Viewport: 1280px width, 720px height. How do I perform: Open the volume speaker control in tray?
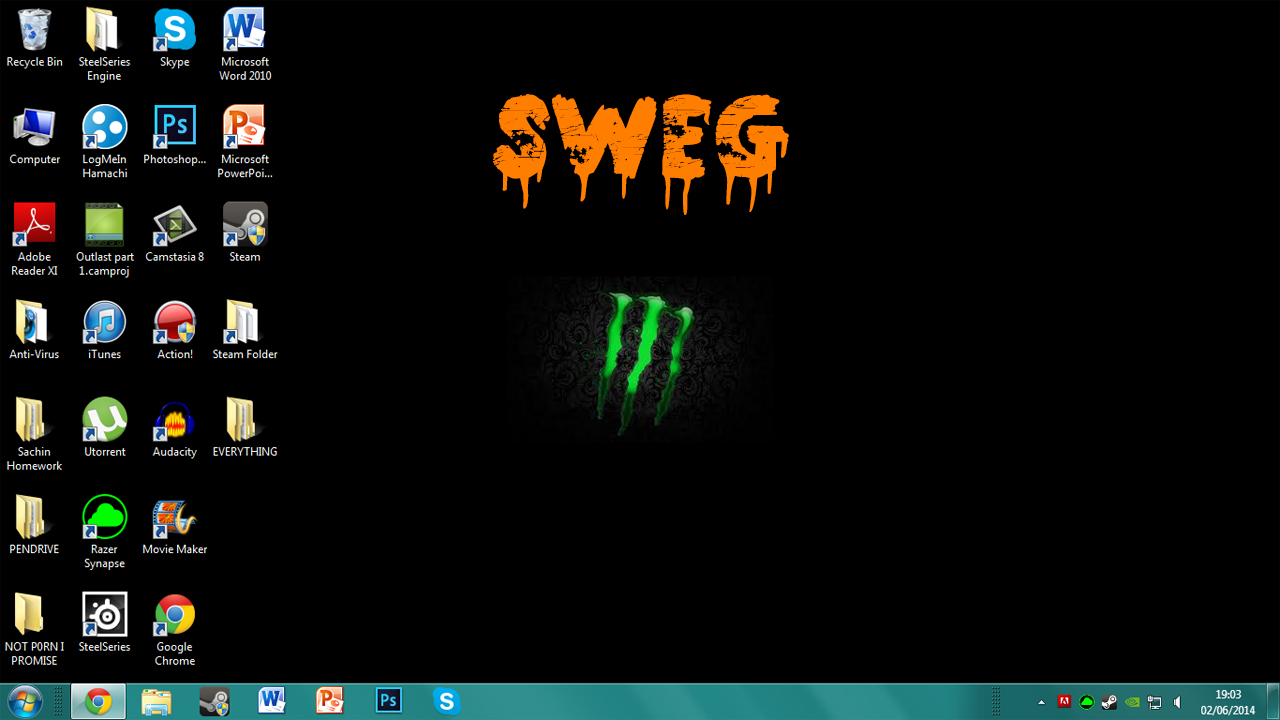1178,702
